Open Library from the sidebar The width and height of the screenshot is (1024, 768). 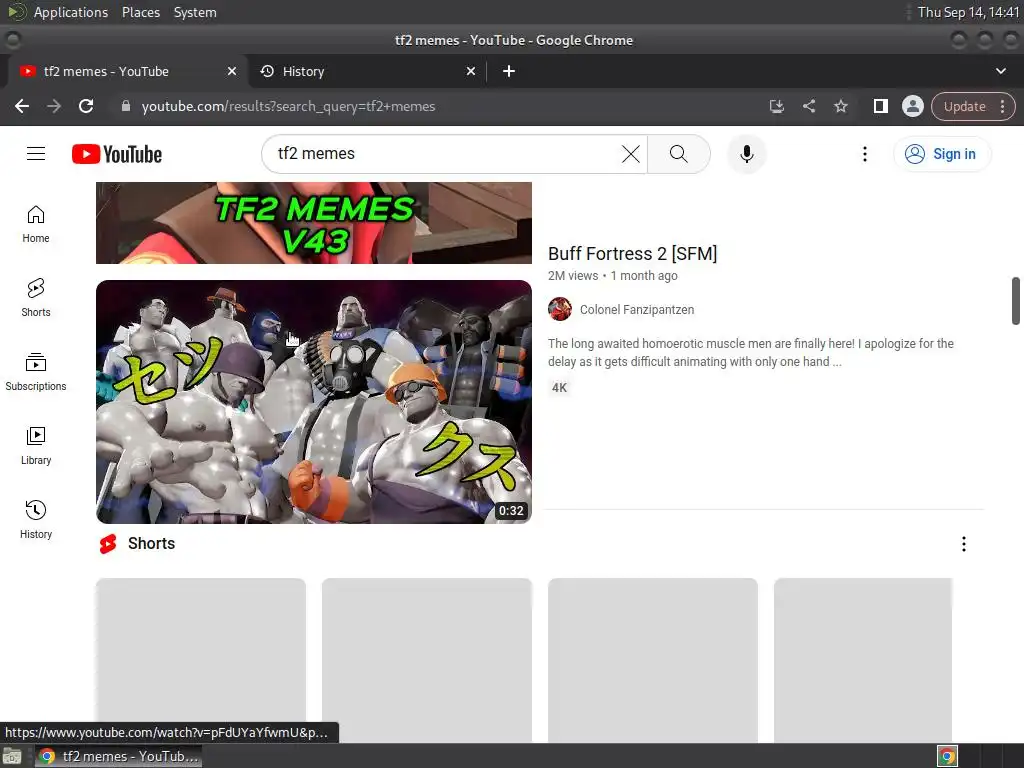pyautogui.click(x=36, y=446)
